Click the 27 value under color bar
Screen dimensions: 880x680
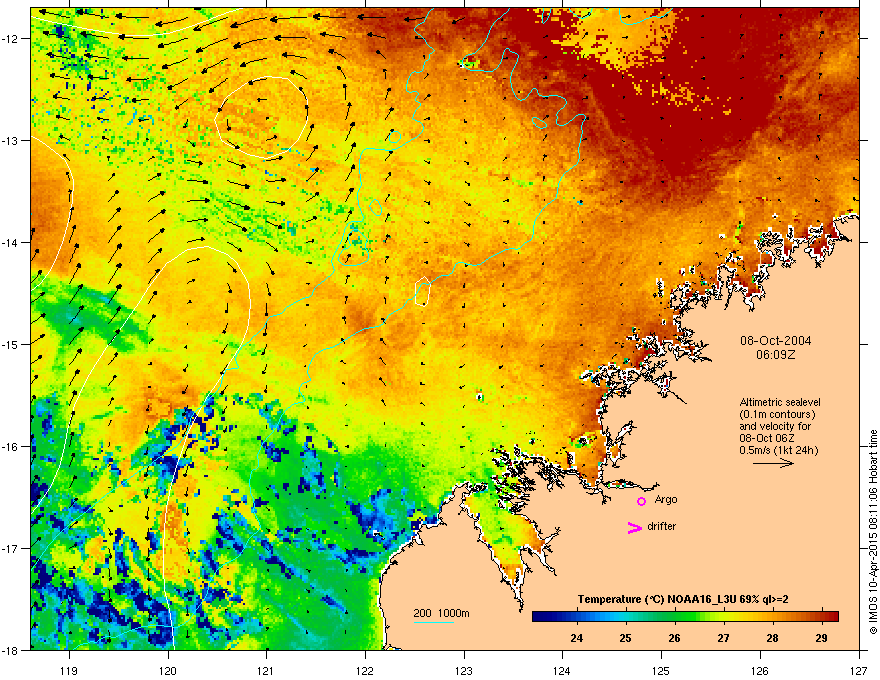pos(723,638)
